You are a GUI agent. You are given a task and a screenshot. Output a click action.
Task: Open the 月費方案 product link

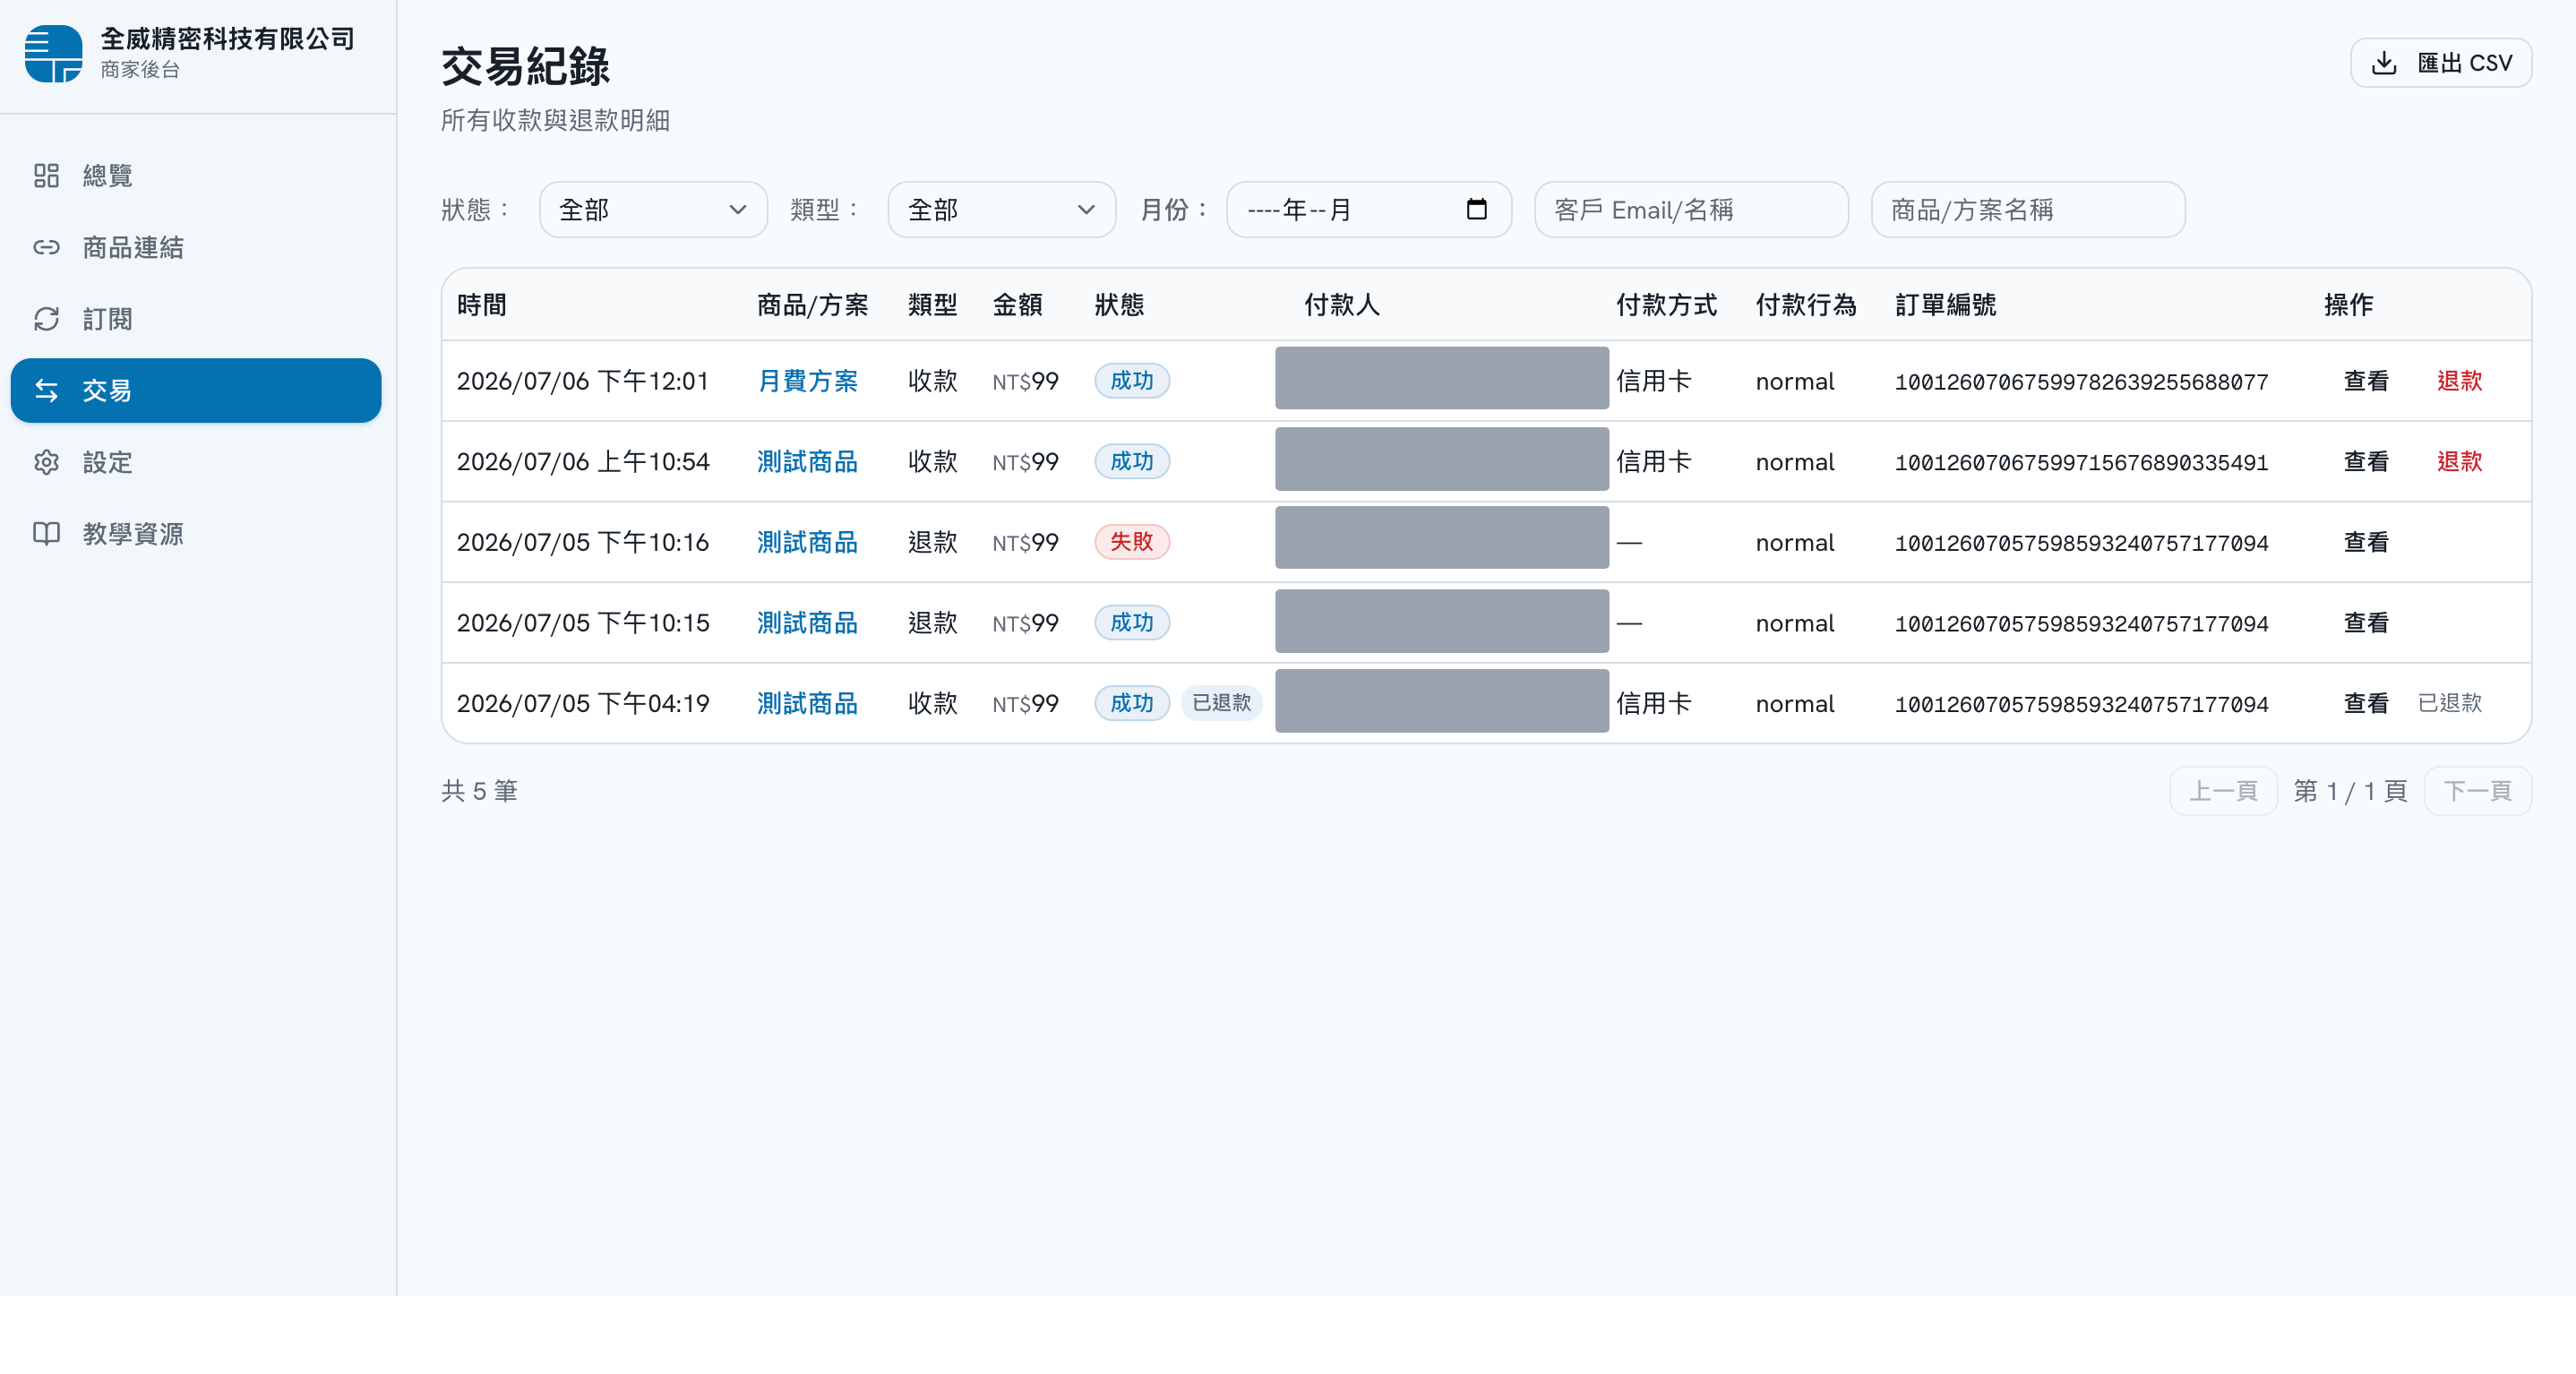point(807,381)
